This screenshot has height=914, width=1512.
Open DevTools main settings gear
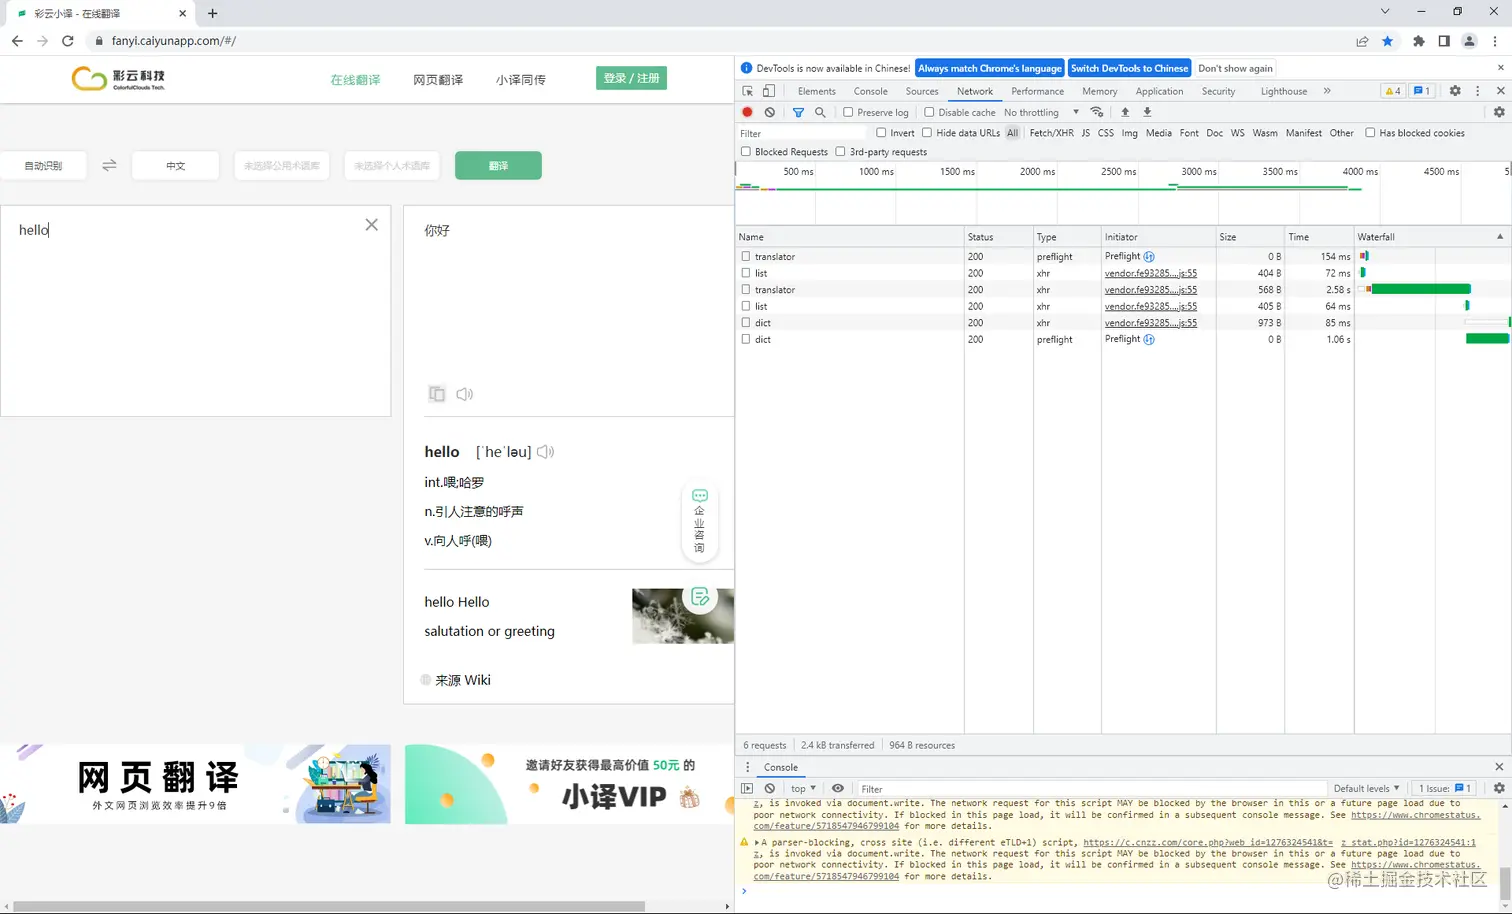[1455, 91]
